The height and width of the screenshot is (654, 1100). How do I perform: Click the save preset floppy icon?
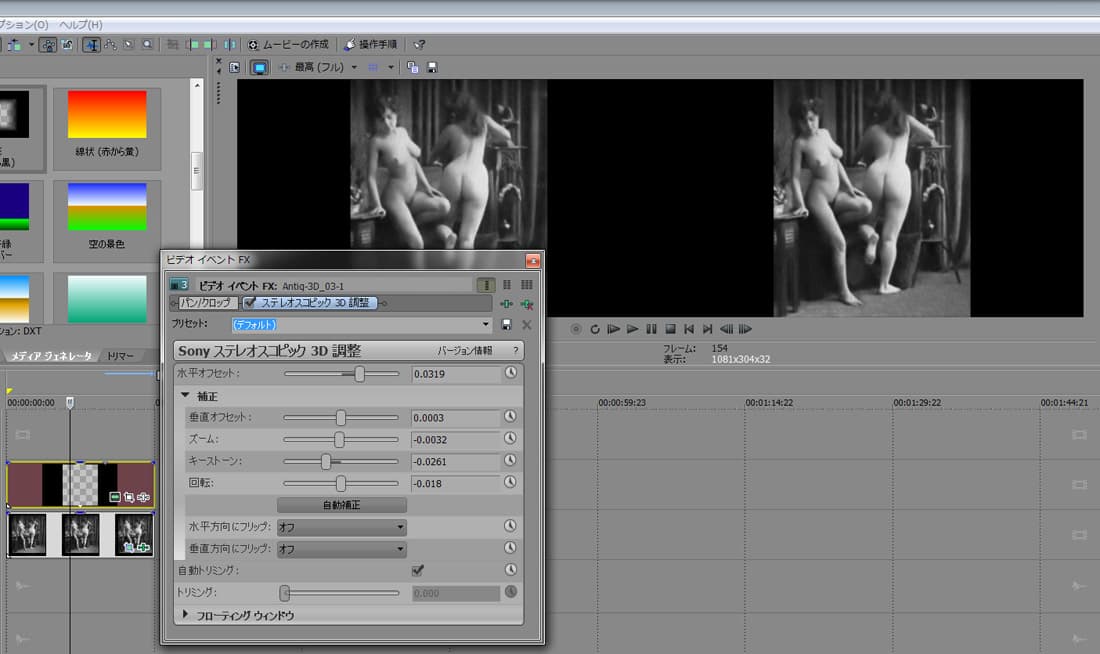tap(507, 325)
